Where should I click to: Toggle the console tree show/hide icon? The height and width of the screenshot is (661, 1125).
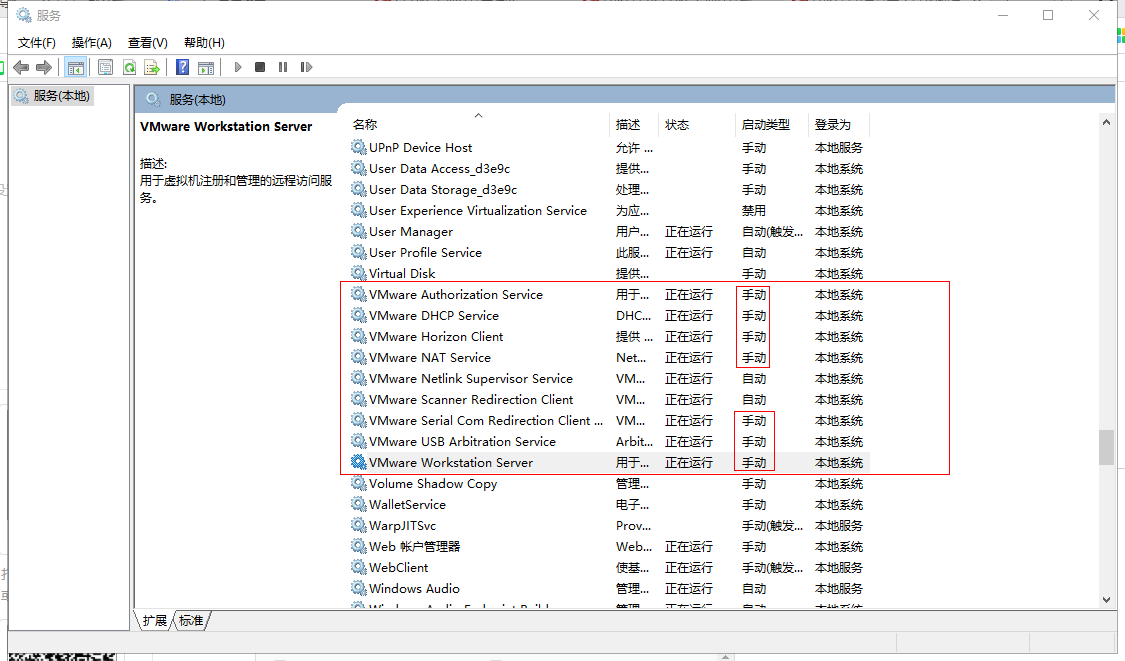pyautogui.click(x=75, y=67)
